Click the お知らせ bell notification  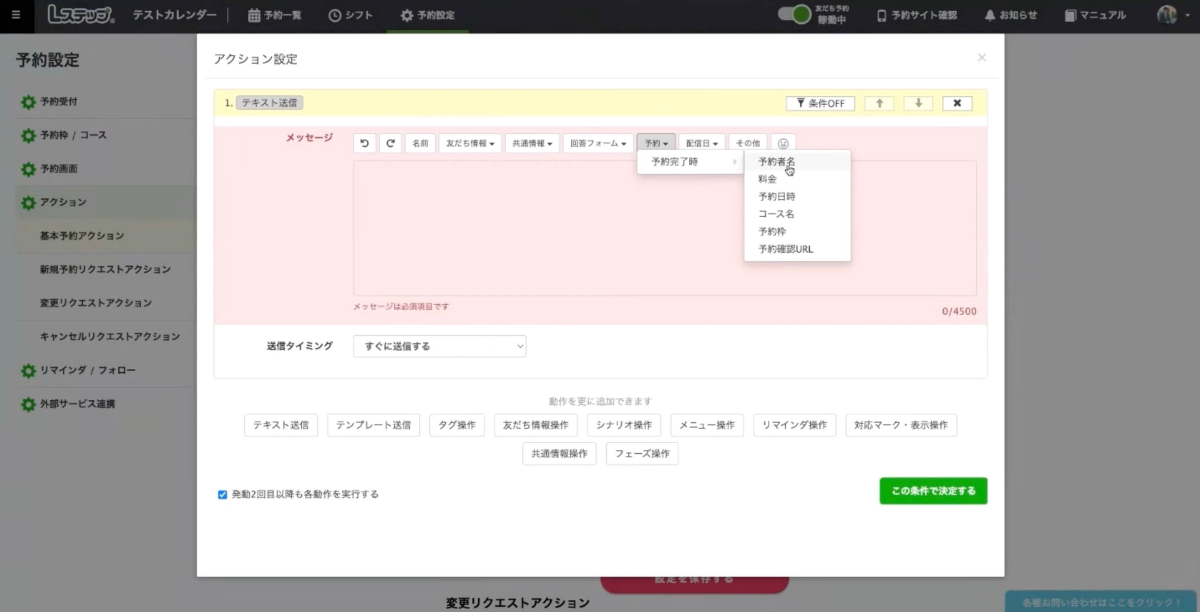(1010, 15)
